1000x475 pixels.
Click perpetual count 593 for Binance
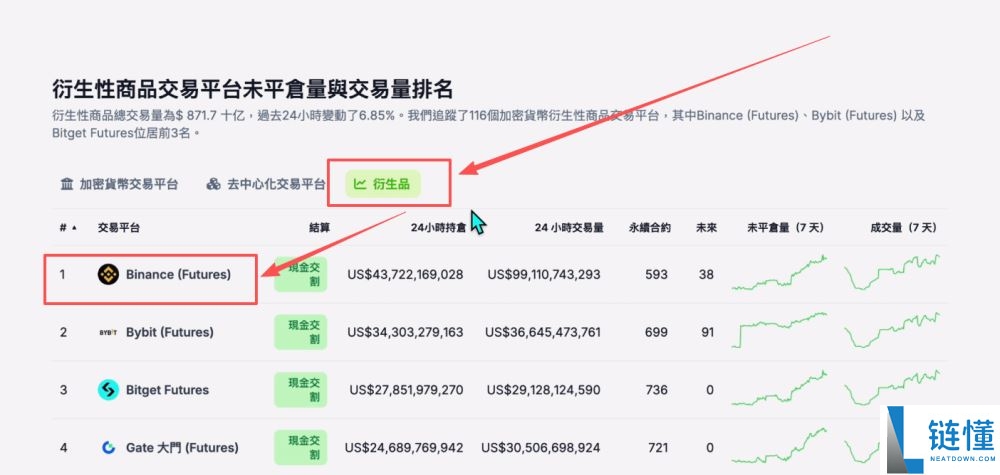pyautogui.click(x=656, y=275)
